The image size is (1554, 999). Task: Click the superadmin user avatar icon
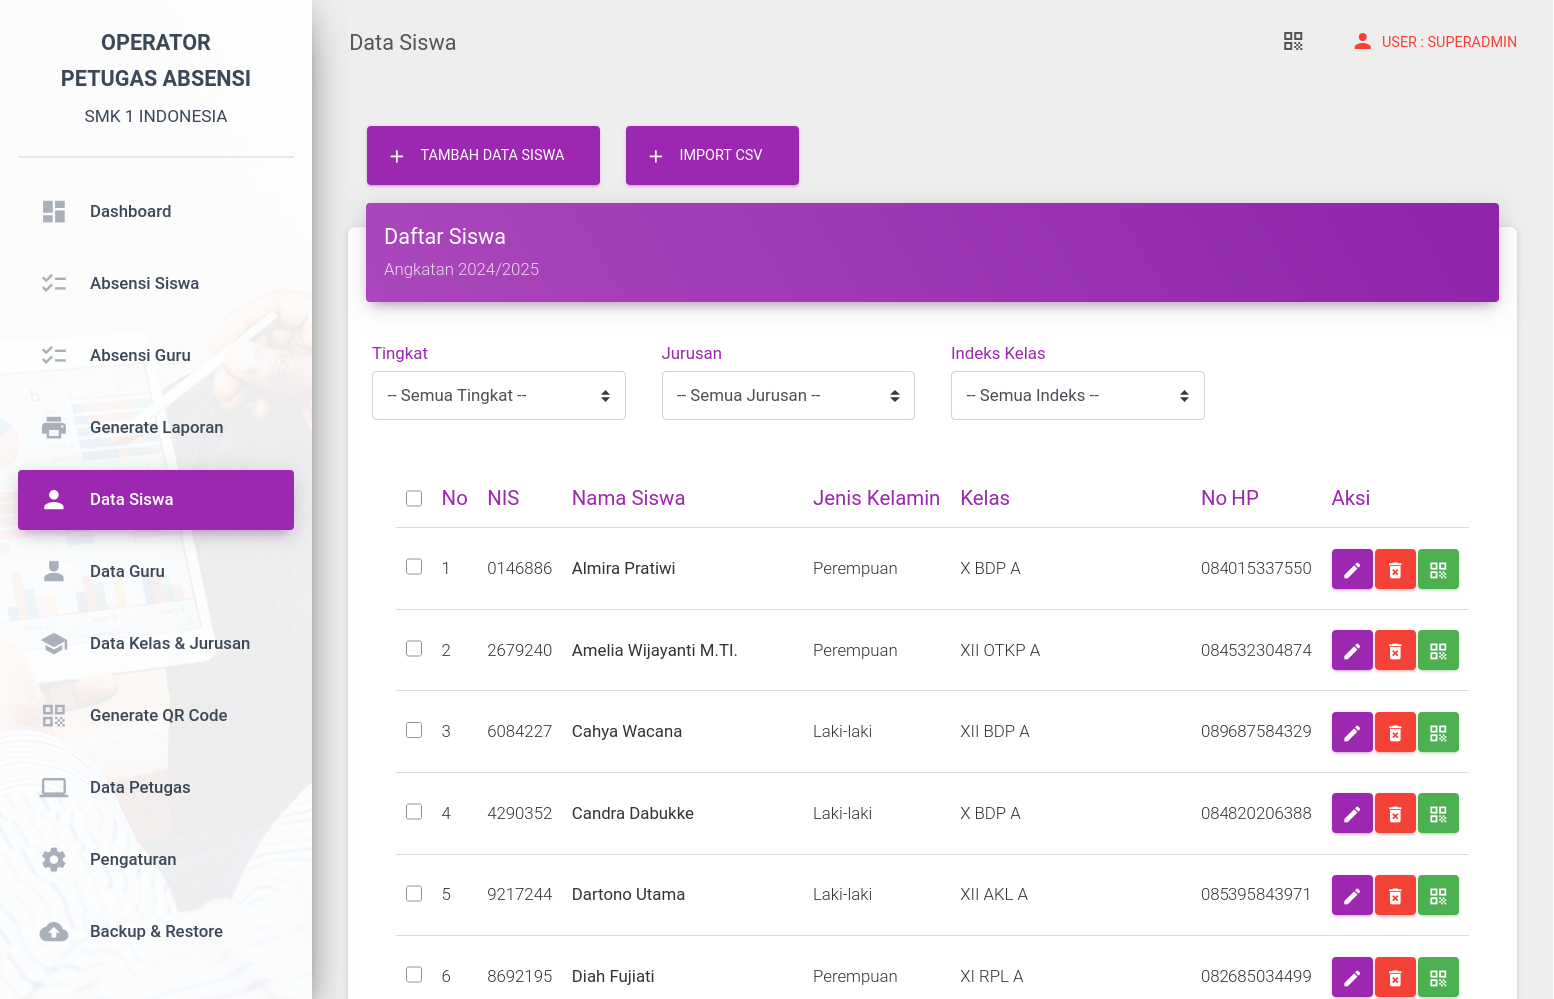pyautogui.click(x=1362, y=41)
